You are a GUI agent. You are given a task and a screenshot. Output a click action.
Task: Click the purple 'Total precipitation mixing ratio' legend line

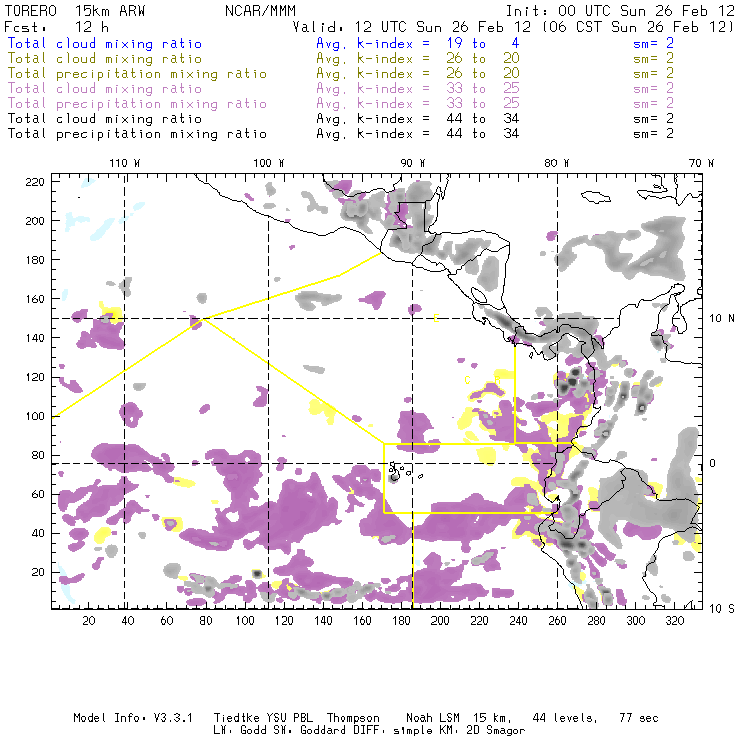coord(137,104)
